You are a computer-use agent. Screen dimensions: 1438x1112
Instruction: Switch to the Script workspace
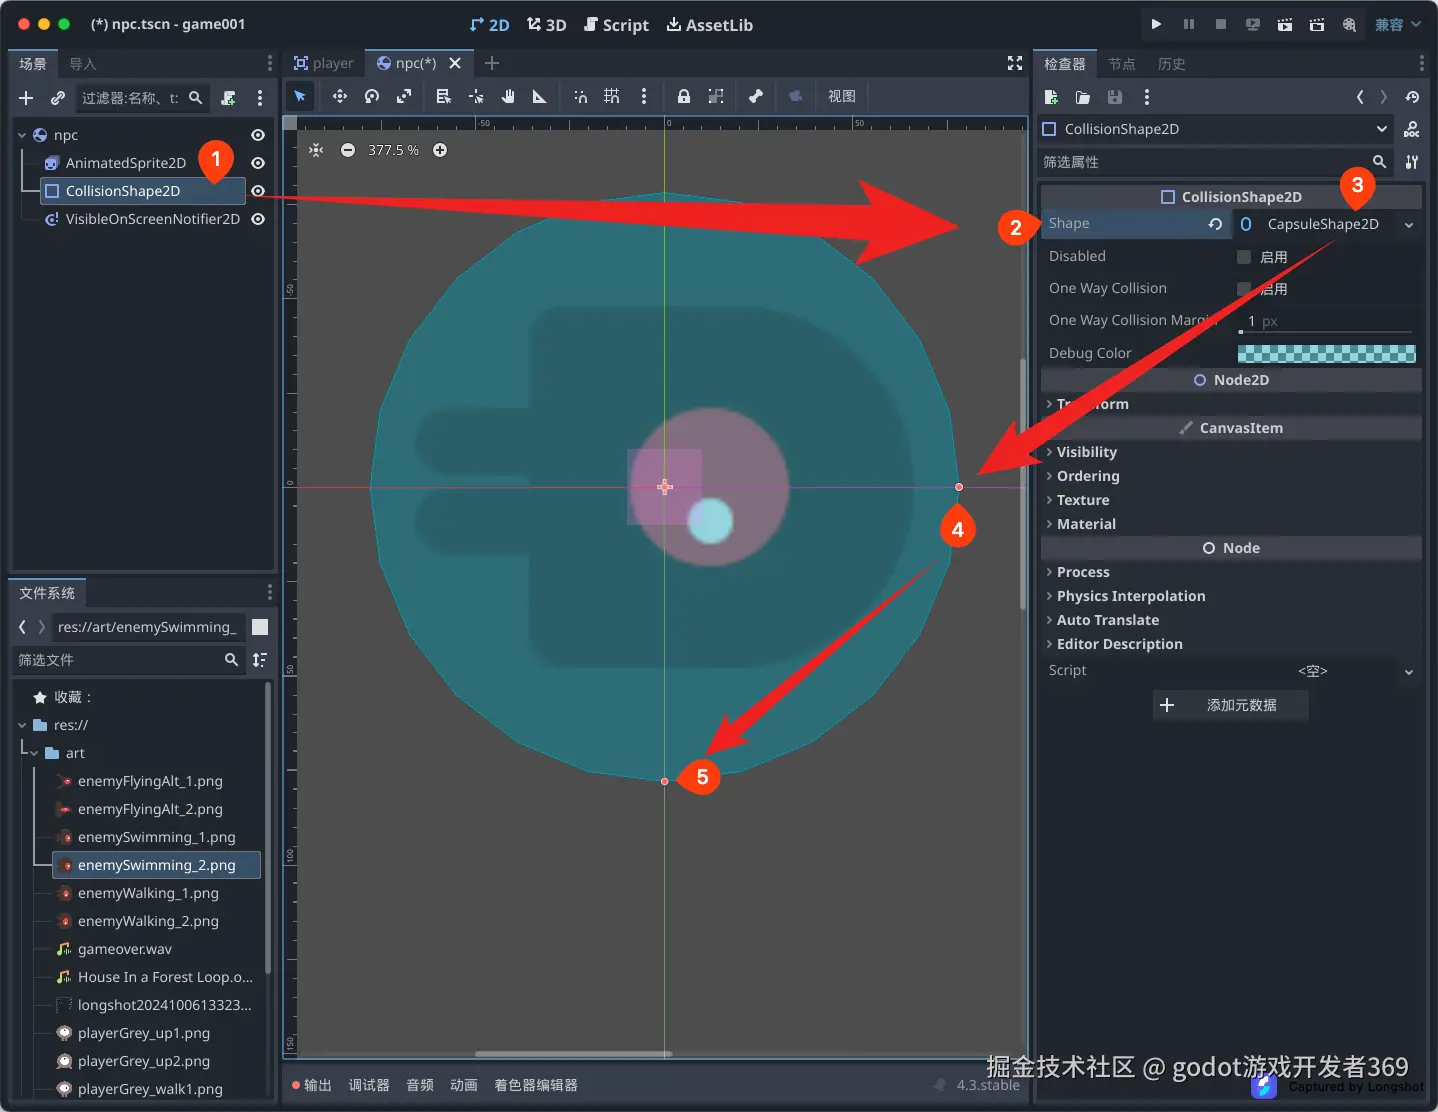[x=616, y=25]
